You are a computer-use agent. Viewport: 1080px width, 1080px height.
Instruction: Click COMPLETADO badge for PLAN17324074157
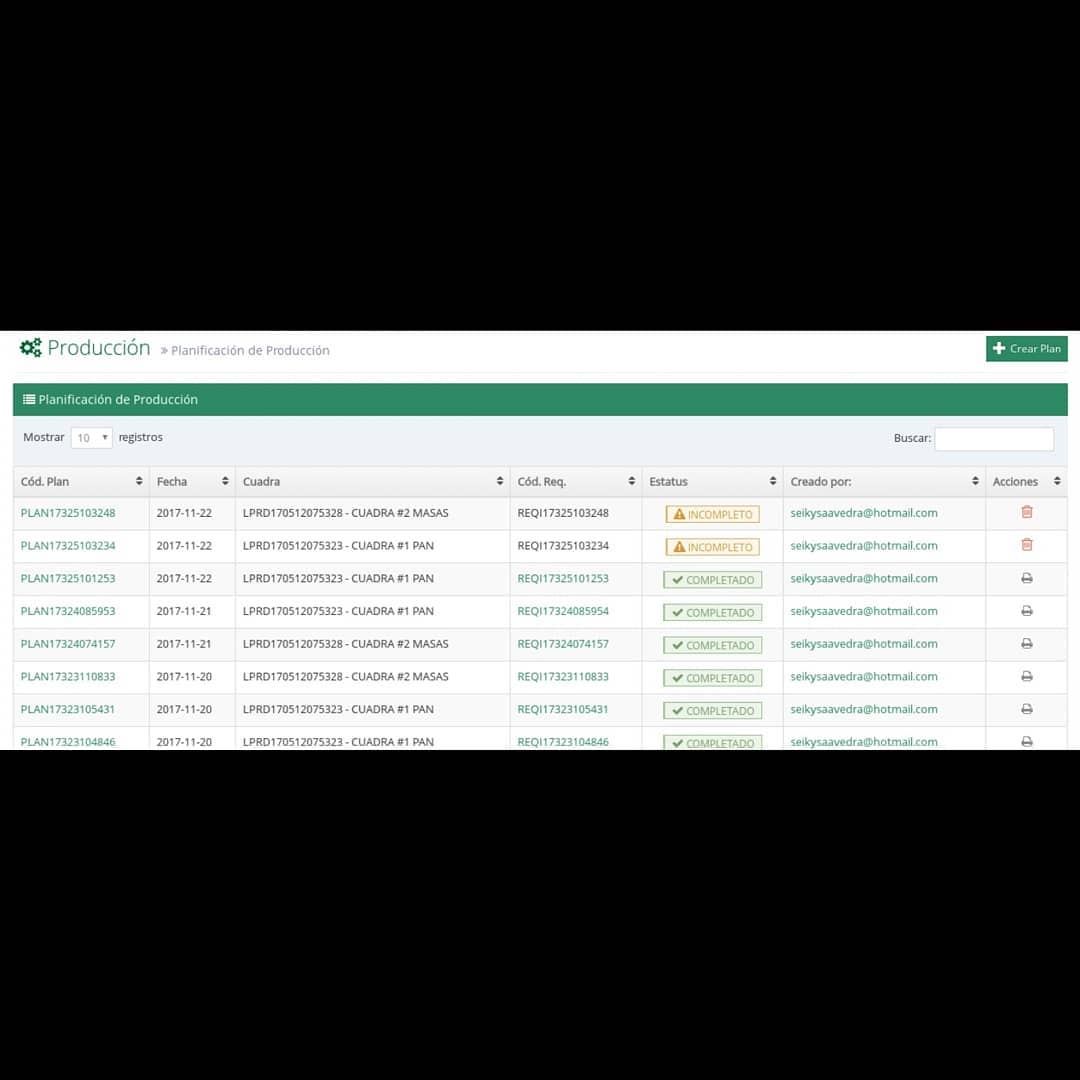[712, 645]
